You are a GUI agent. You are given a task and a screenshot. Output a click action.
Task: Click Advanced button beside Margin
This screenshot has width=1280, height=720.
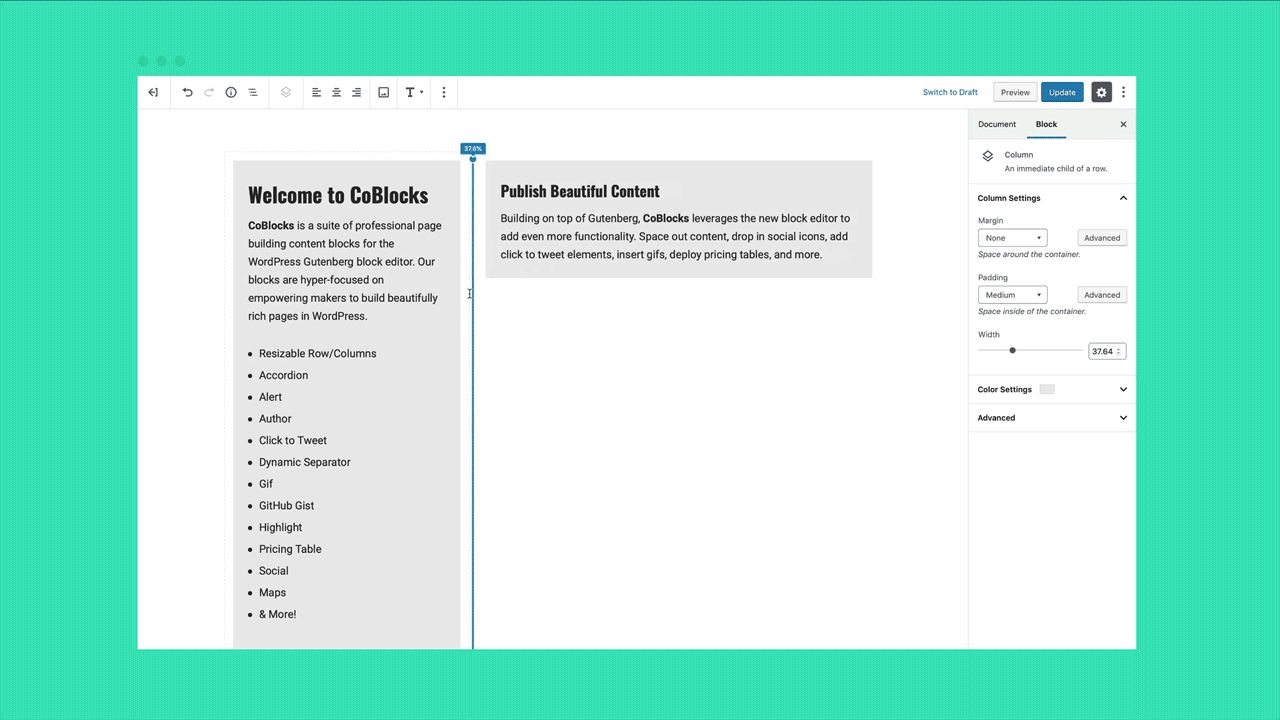(1102, 238)
